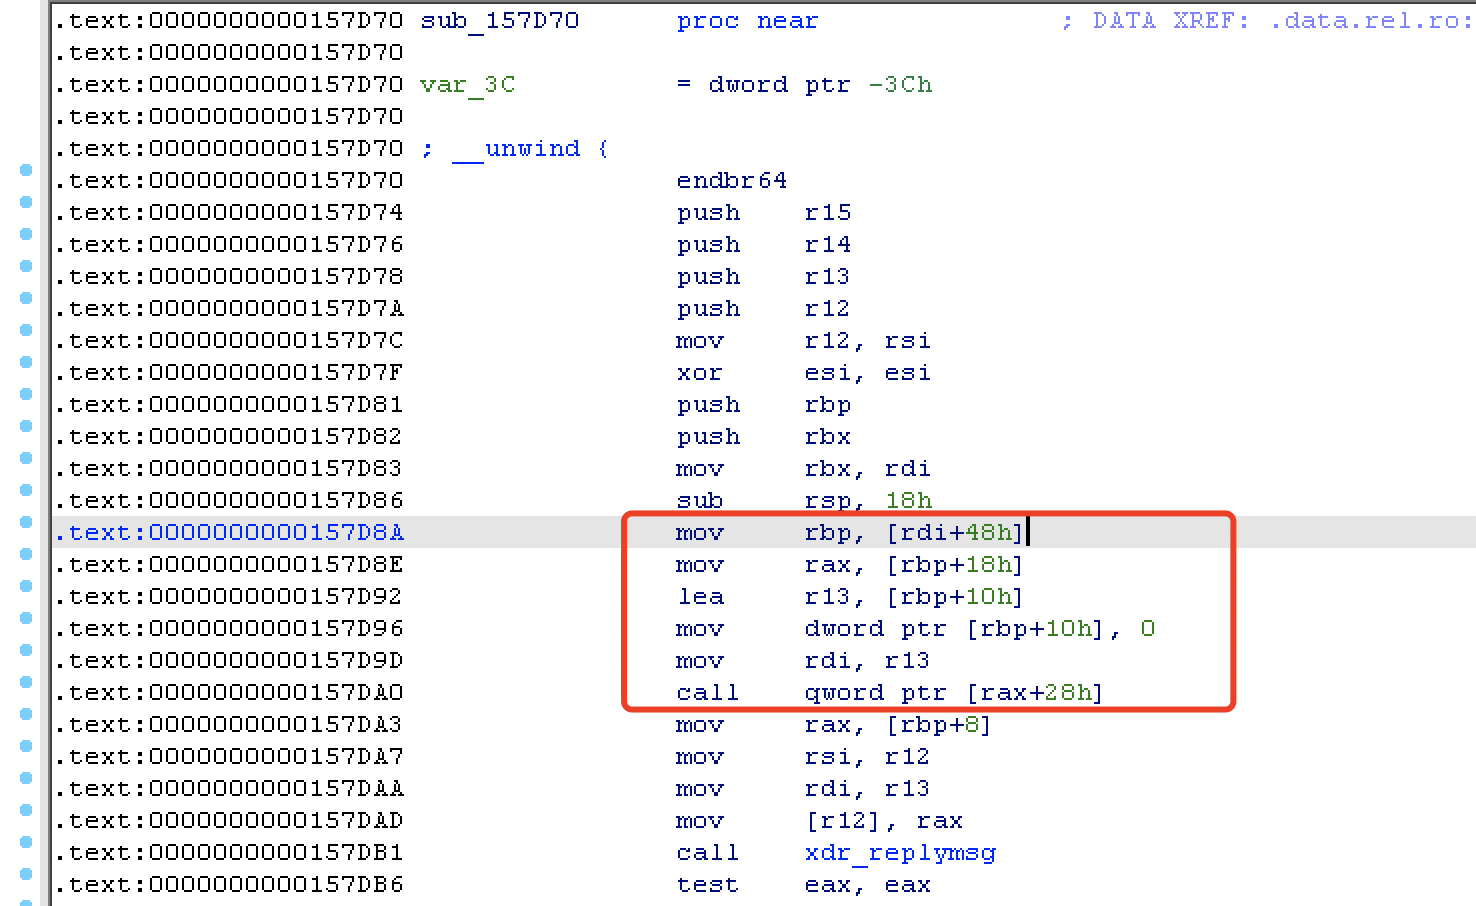The height and width of the screenshot is (906, 1476).
Task: Click margin dot beside mov rbx, rdi line
Action: tap(25, 458)
